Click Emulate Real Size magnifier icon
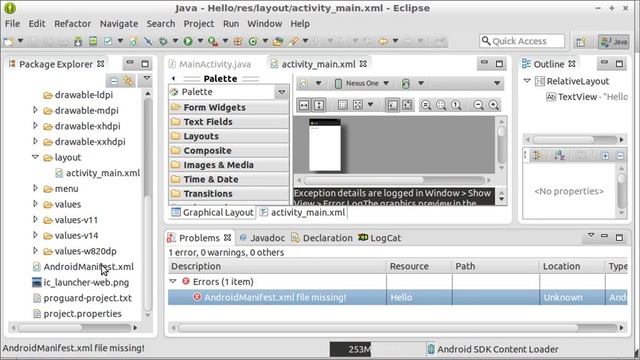The height and width of the screenshot is (360, 640). [426, 105]
